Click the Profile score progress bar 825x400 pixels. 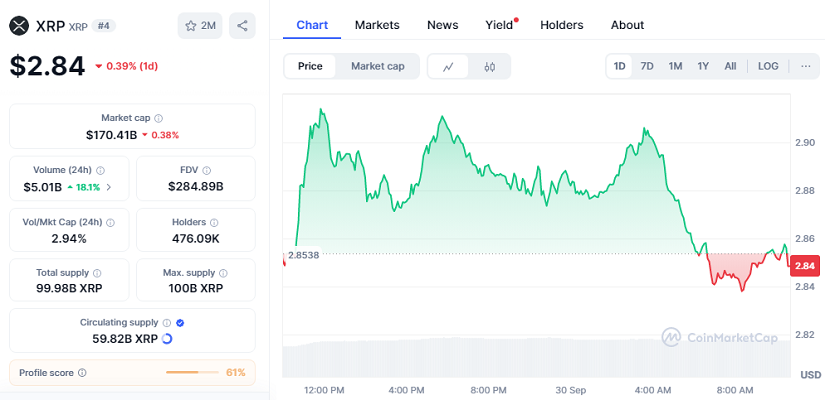192,373
